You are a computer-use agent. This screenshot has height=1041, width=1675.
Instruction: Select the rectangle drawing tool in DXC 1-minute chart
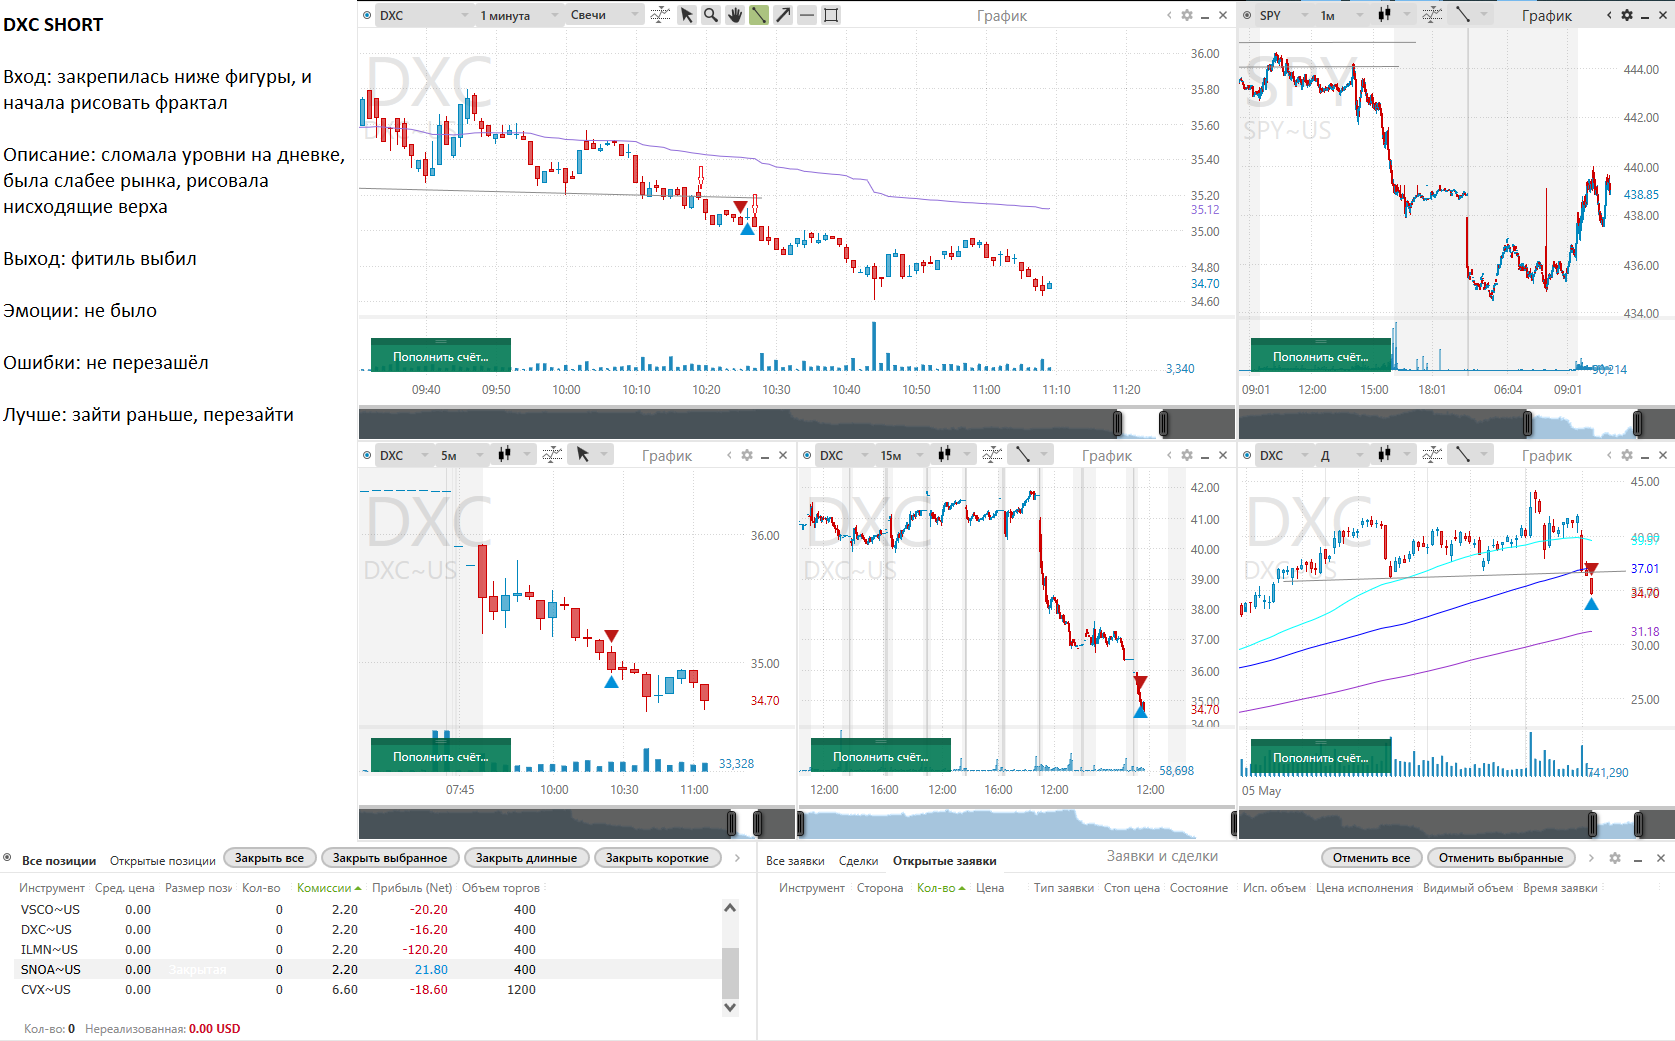[831, 15]
